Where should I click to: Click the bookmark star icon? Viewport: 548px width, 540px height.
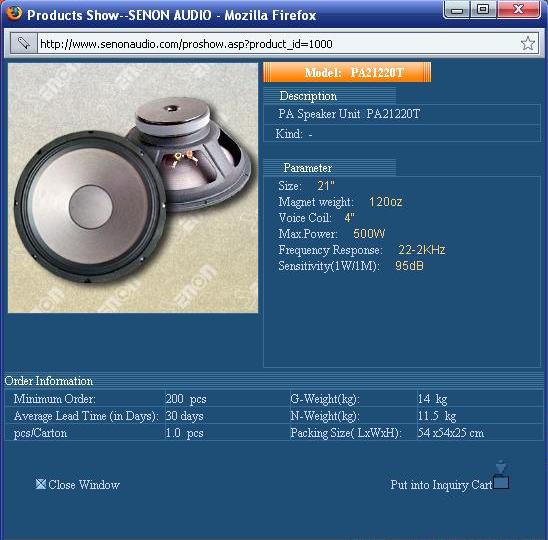pos(527,44)
